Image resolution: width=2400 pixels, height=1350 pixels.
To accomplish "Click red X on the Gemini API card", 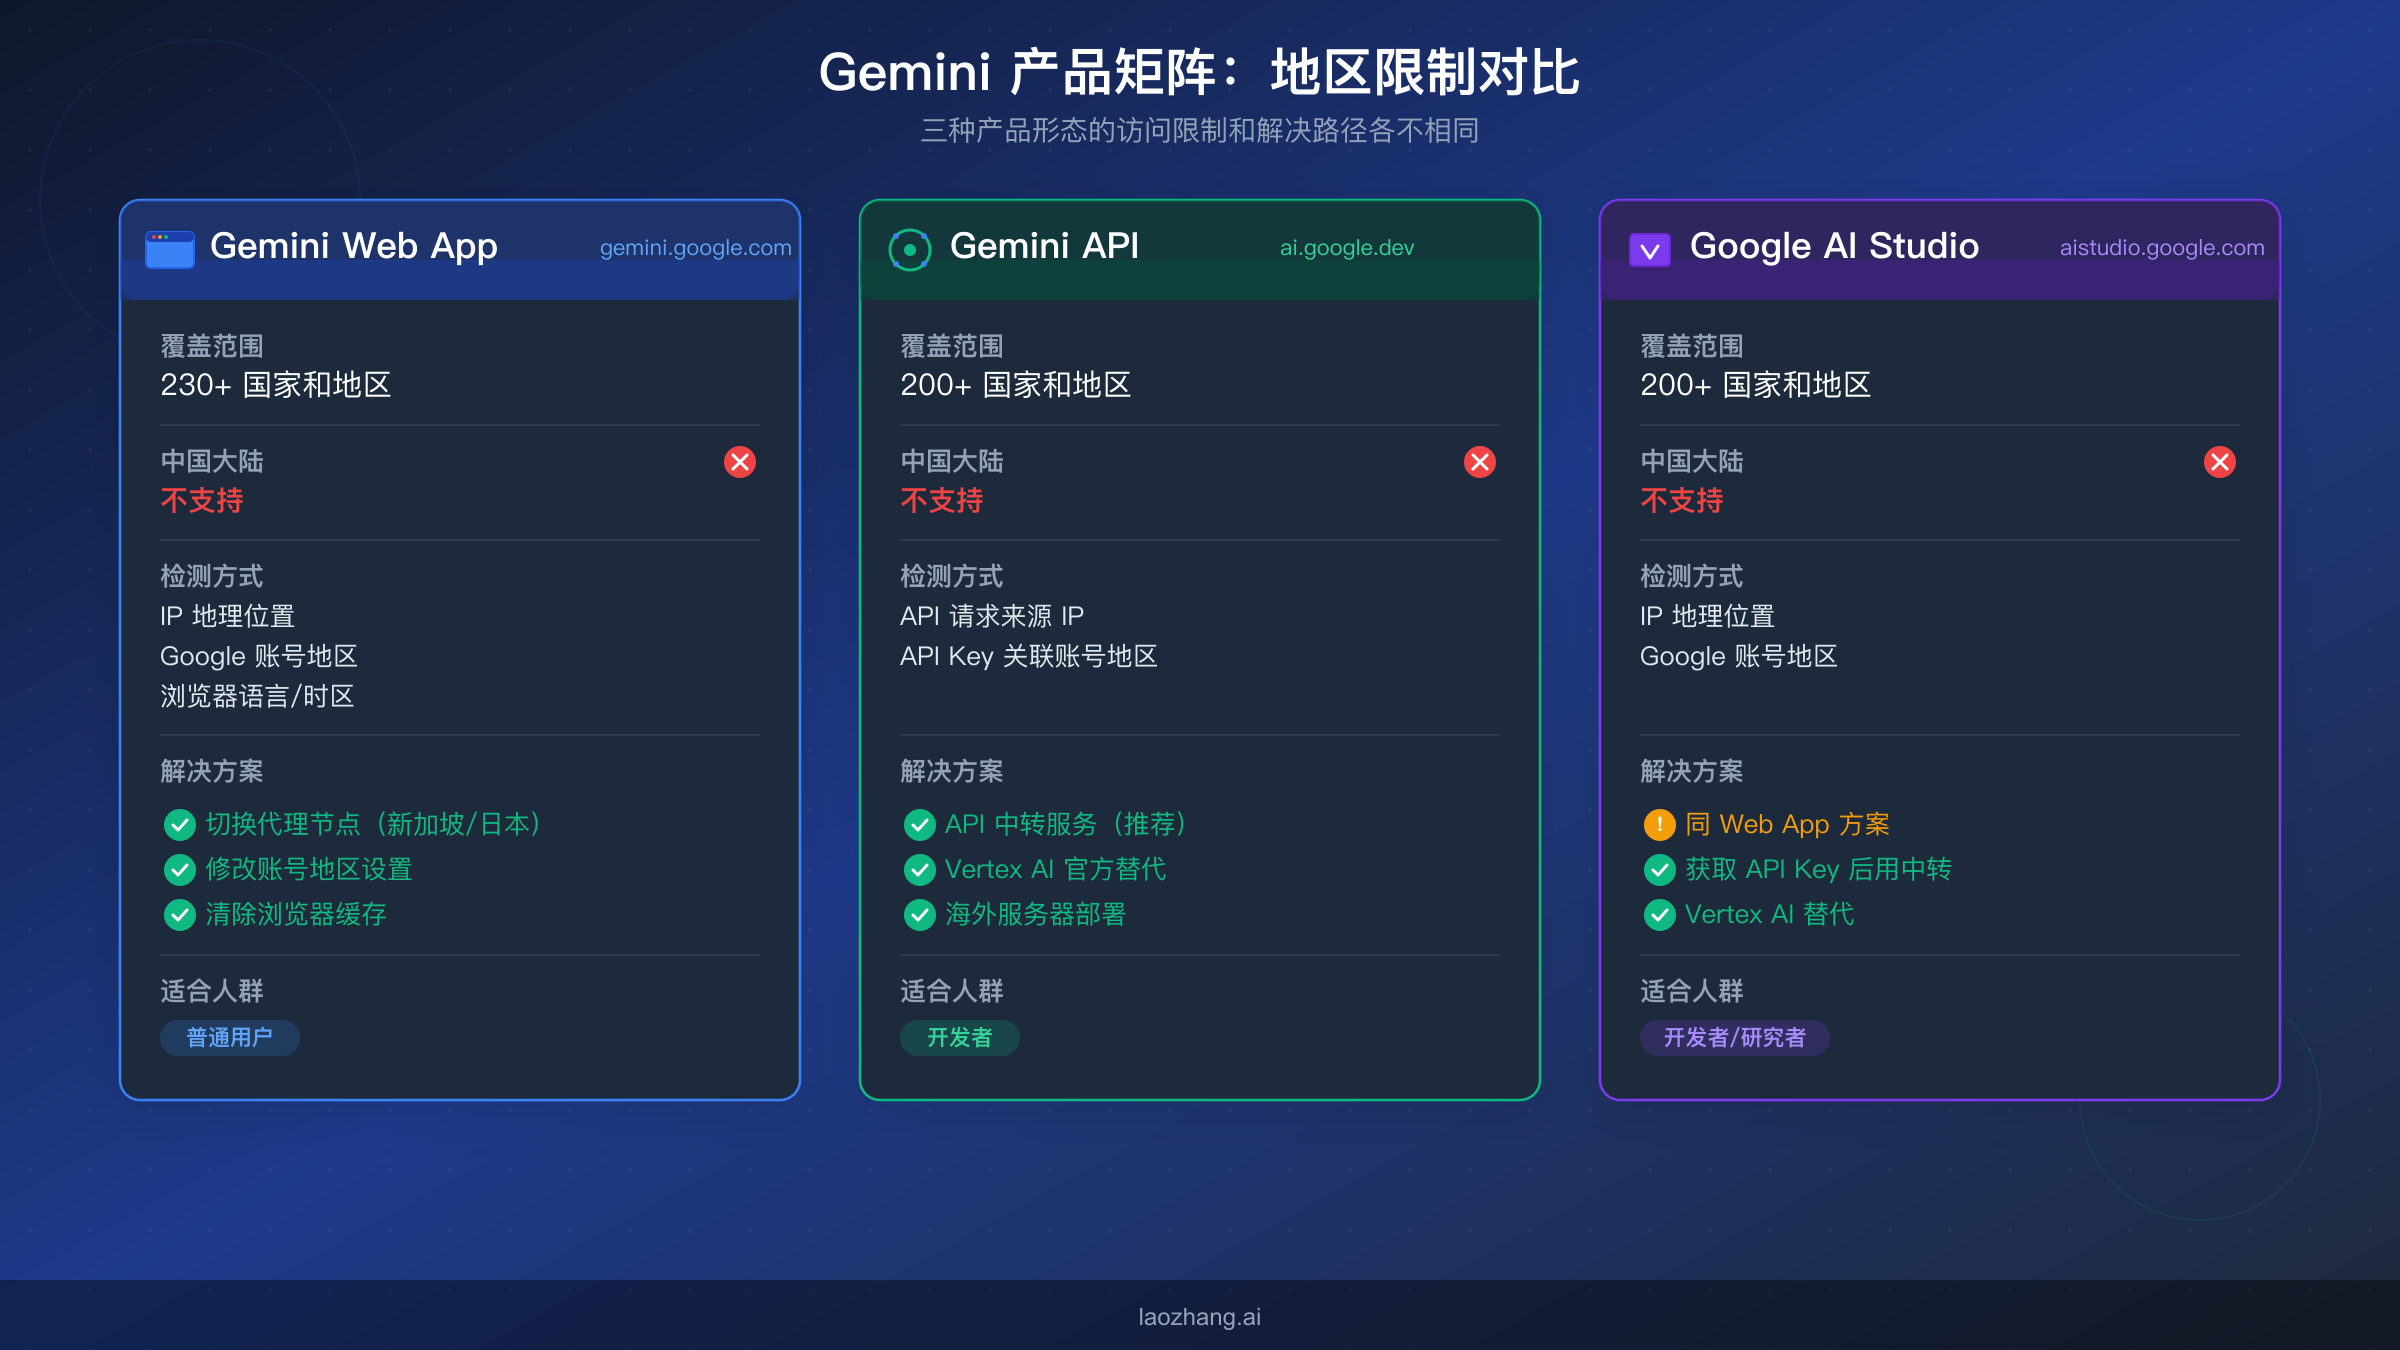I will (x=1479, y=462).
